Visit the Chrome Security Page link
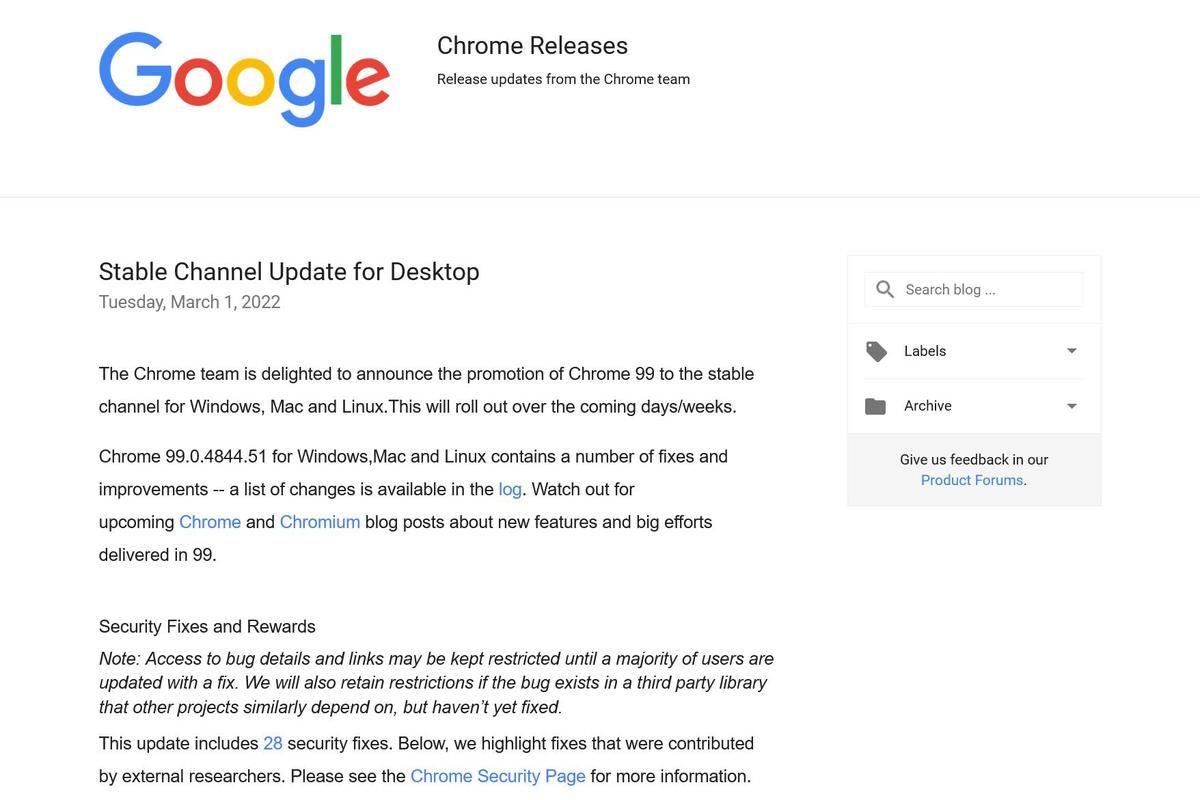The image size is (1200, 800). click(x=498, y=776)
